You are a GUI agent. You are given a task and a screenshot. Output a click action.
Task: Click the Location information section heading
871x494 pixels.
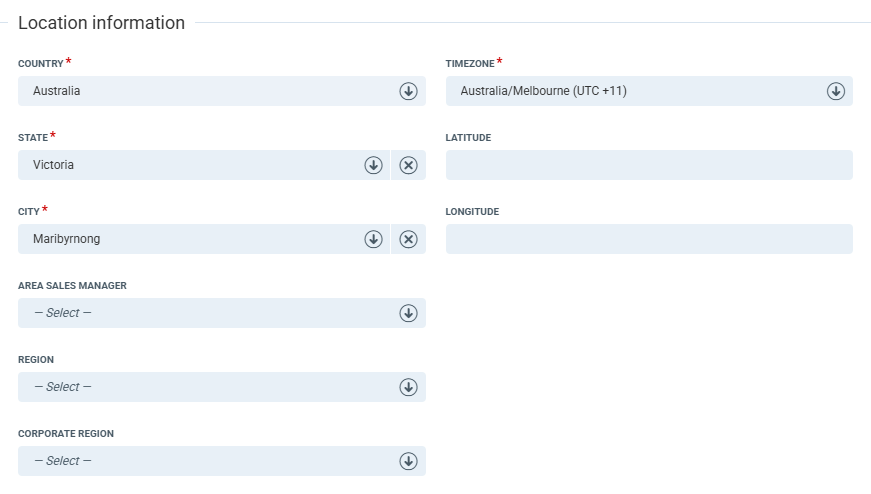(x=101, y=23)
